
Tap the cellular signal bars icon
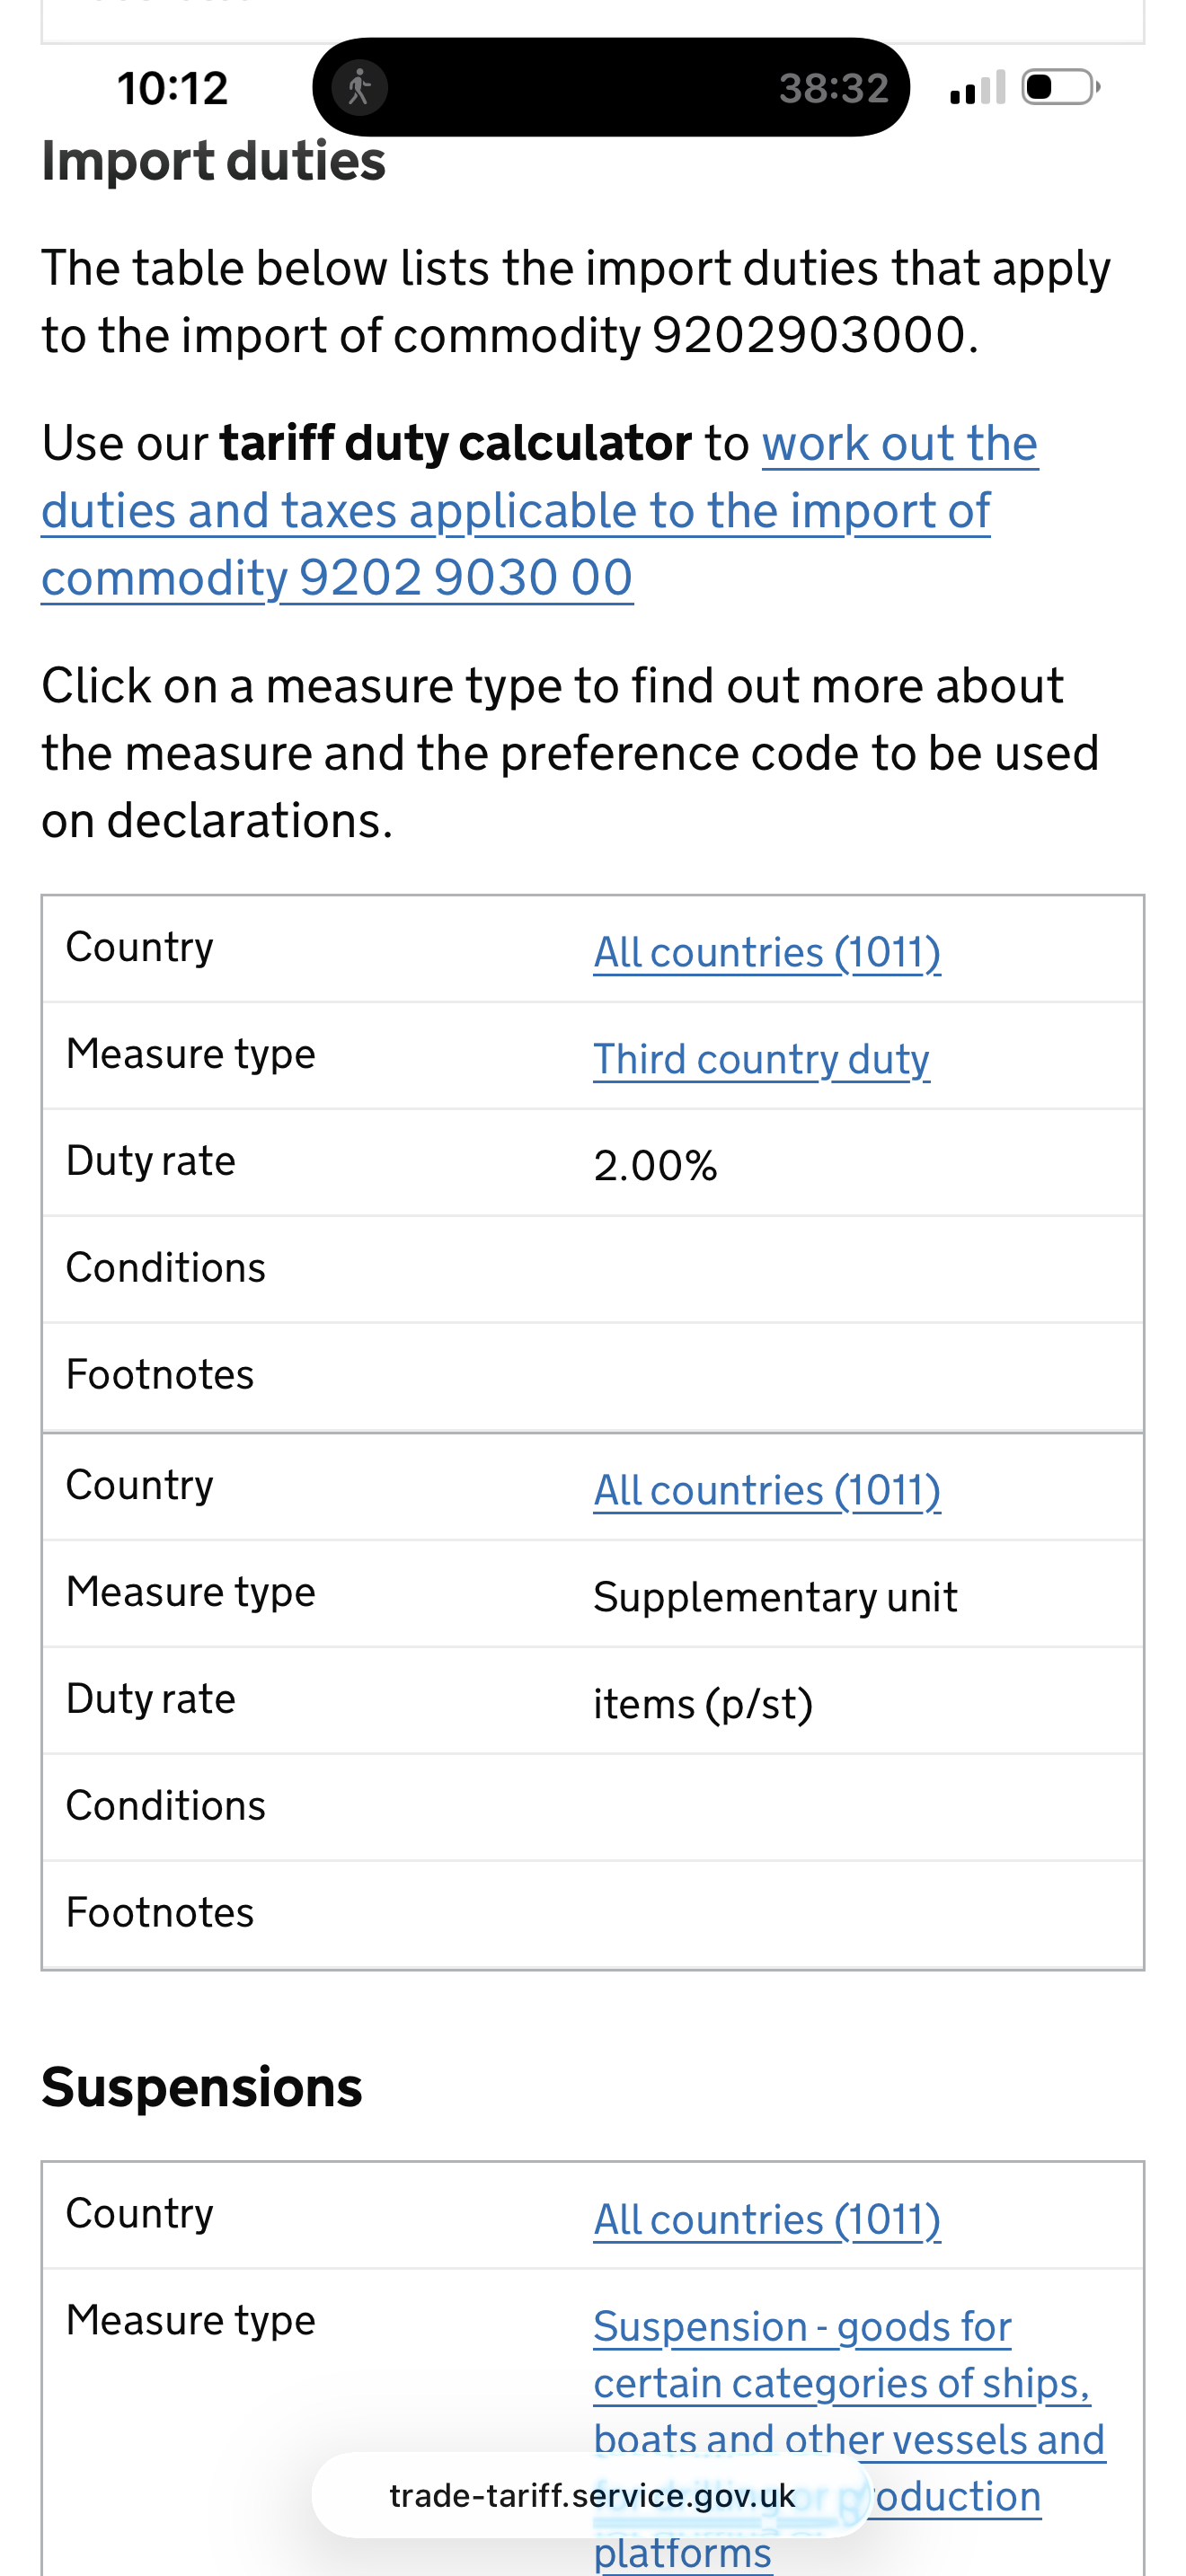click(x=977, y=88)
